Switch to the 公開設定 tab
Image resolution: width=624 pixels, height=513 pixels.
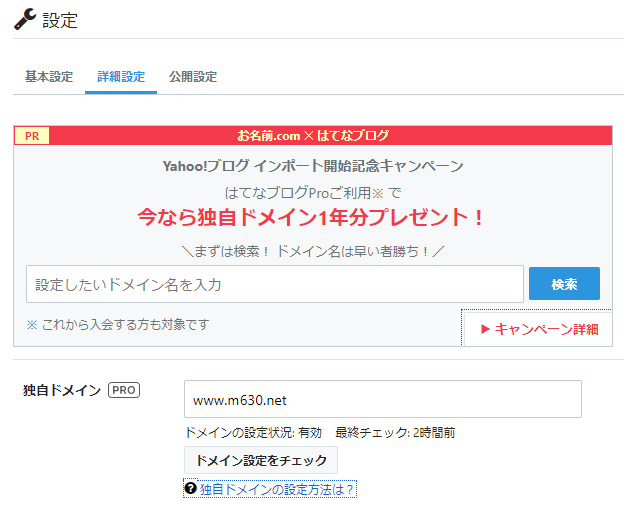tap(193, 76)
